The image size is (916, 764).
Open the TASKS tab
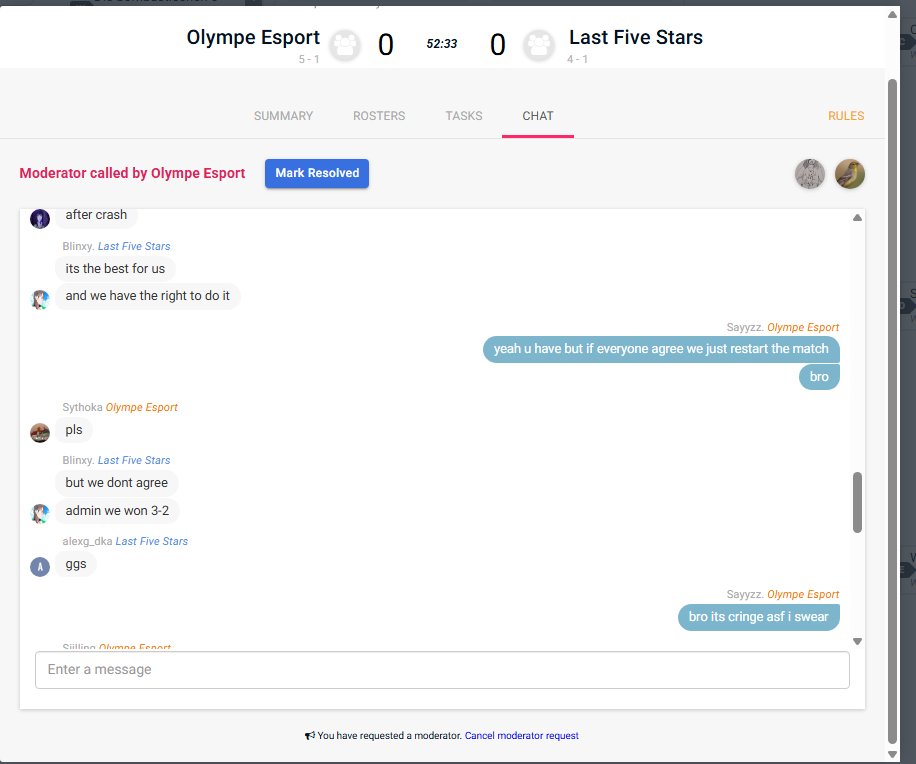(x=464, y=116)
